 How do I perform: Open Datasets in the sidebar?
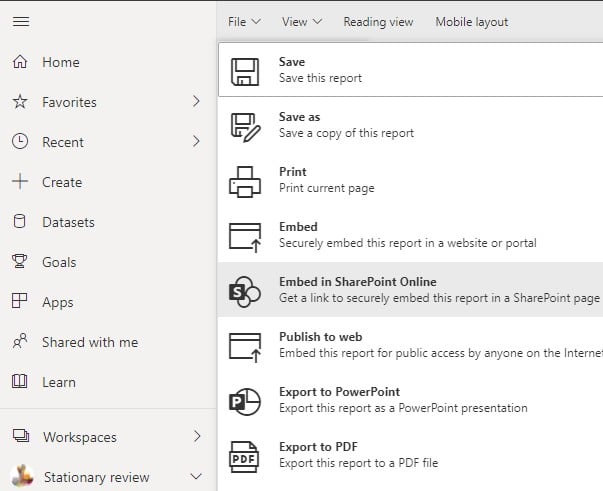point(68,222)
